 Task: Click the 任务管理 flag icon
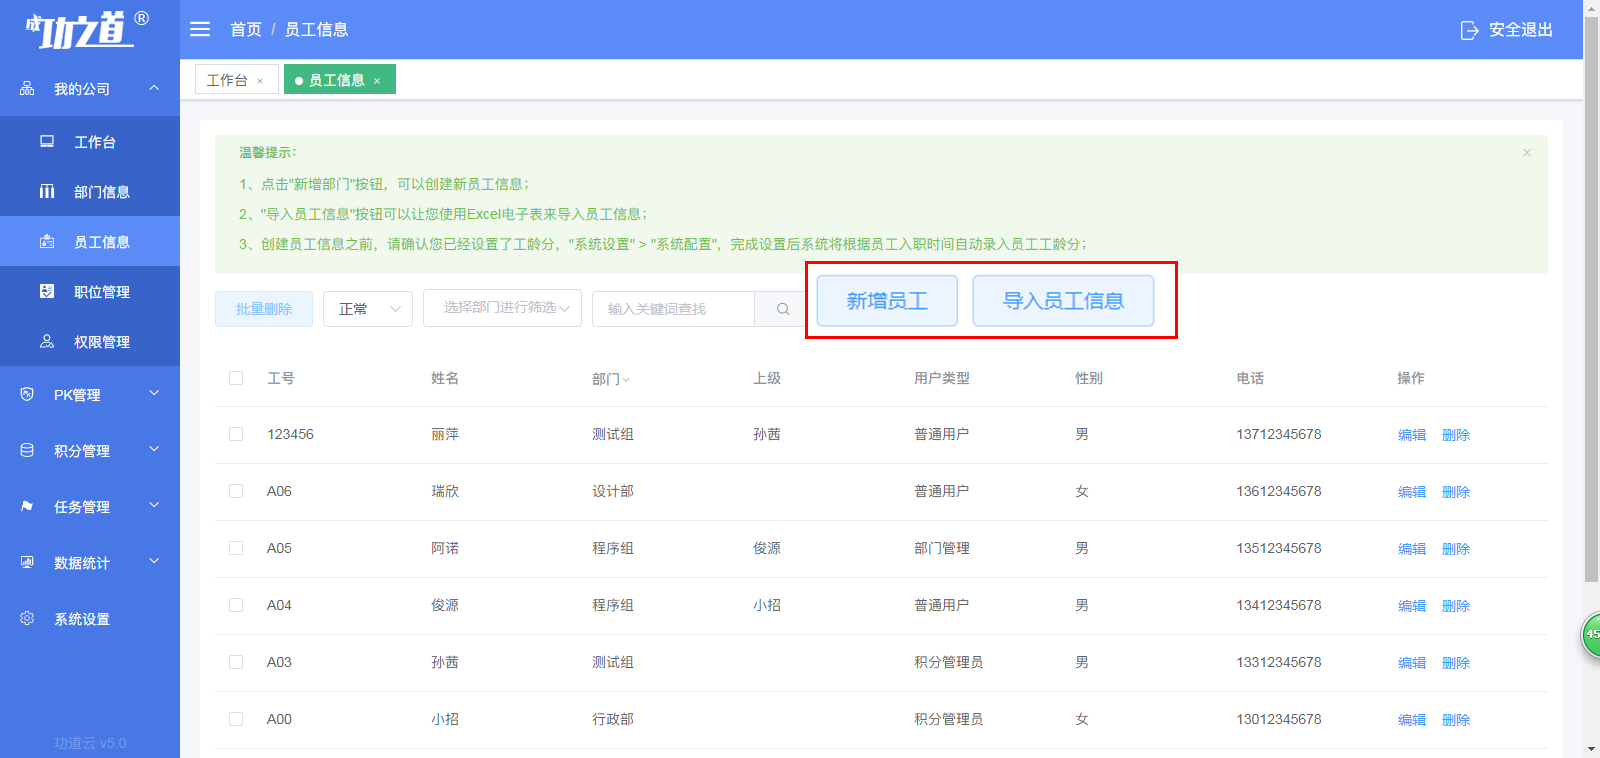(27, 506)
